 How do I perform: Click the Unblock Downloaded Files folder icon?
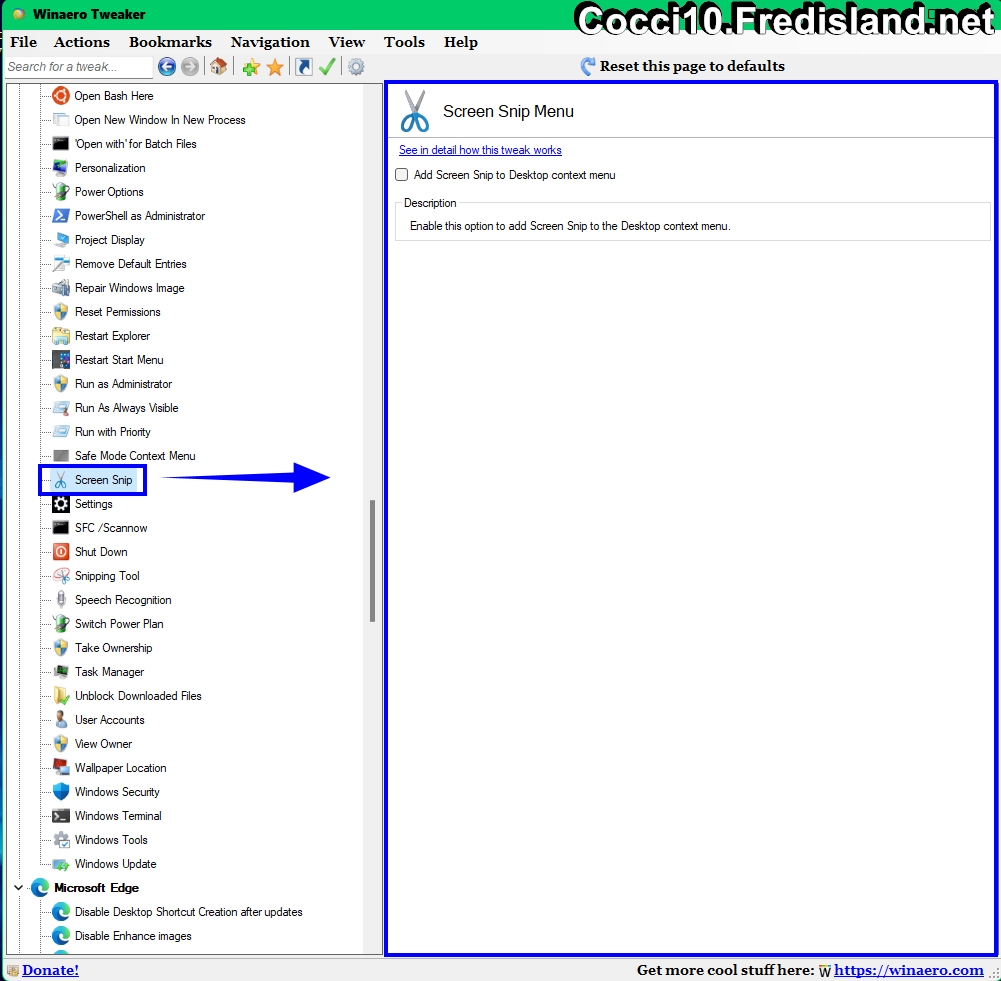[x=61, y=696]
